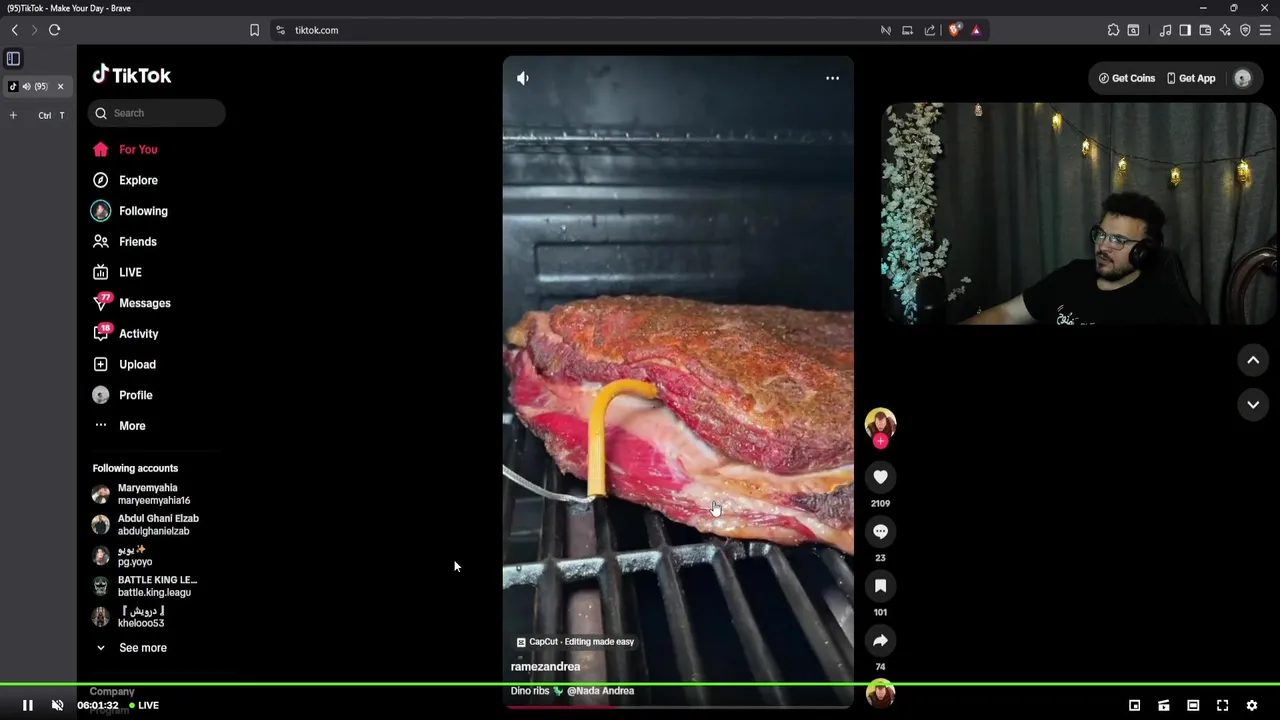Enter fullscreen in the stream player

[x=1222, y=705]
